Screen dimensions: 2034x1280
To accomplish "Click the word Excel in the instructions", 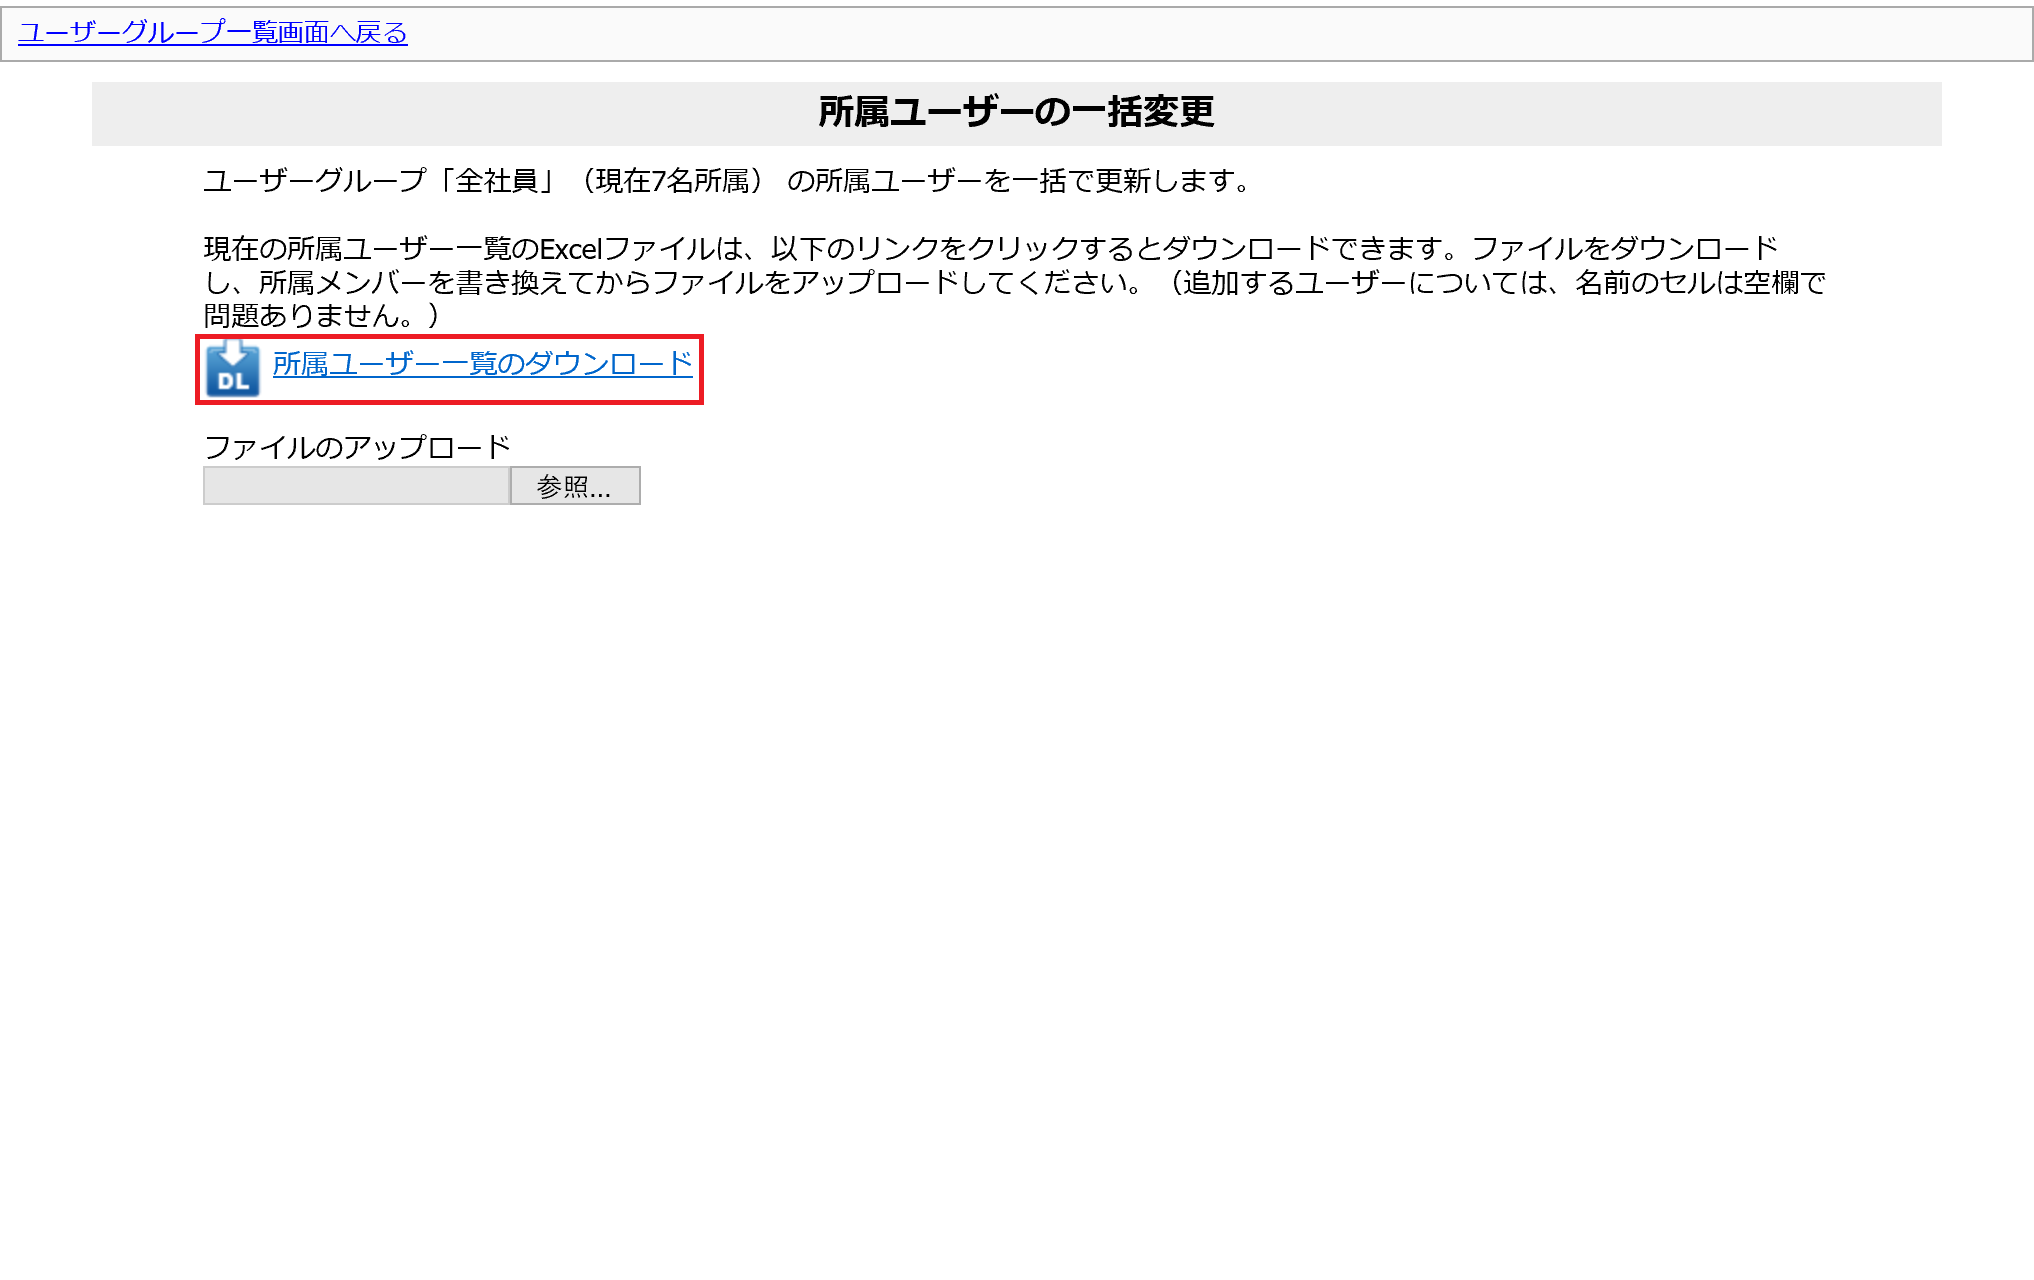I will 571,248.
